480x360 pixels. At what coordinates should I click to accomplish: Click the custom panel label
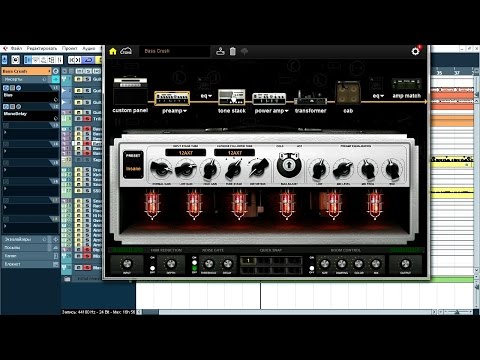pyautogui.click(x=130, y=110)
